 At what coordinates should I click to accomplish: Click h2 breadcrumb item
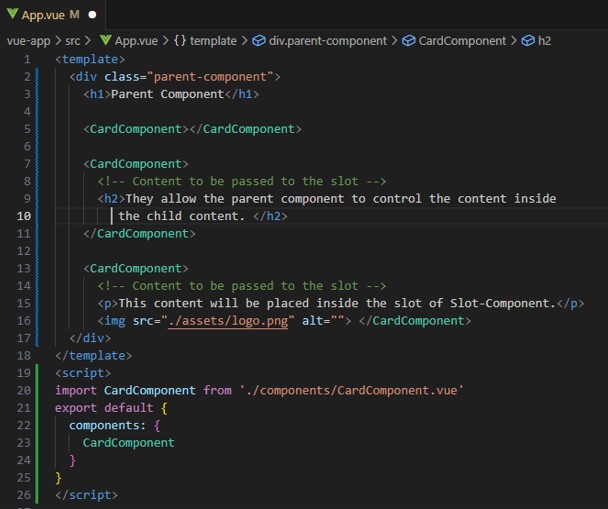(544, 41)
